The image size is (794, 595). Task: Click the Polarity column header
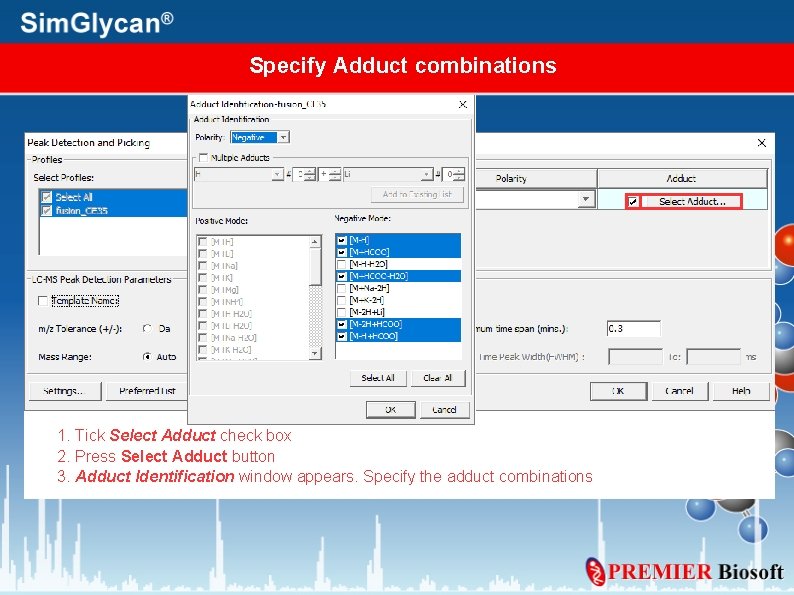511,179
